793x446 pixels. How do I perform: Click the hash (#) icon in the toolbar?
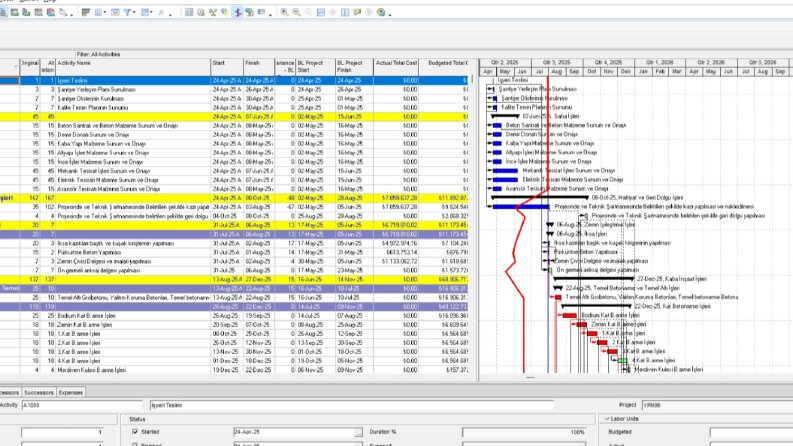161,12
